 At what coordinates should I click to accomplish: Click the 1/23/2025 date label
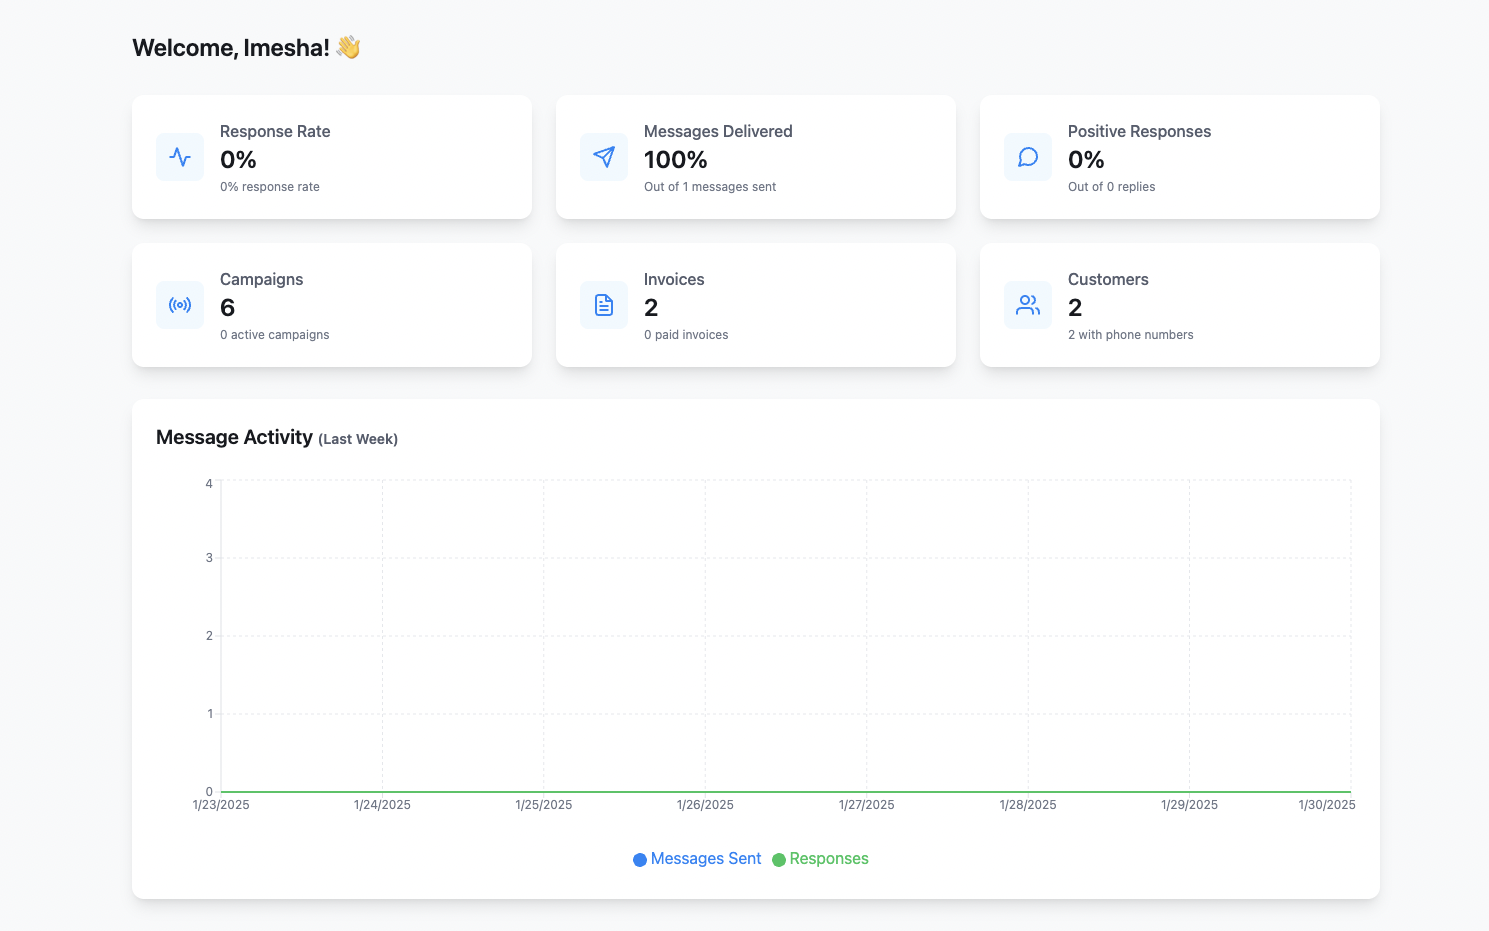[221, 805]
